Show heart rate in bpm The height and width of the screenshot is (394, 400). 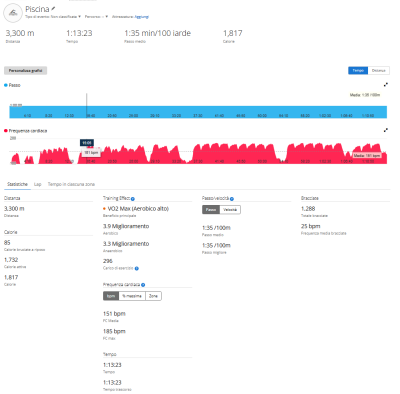pyautogui.click(x=111, y=296)
